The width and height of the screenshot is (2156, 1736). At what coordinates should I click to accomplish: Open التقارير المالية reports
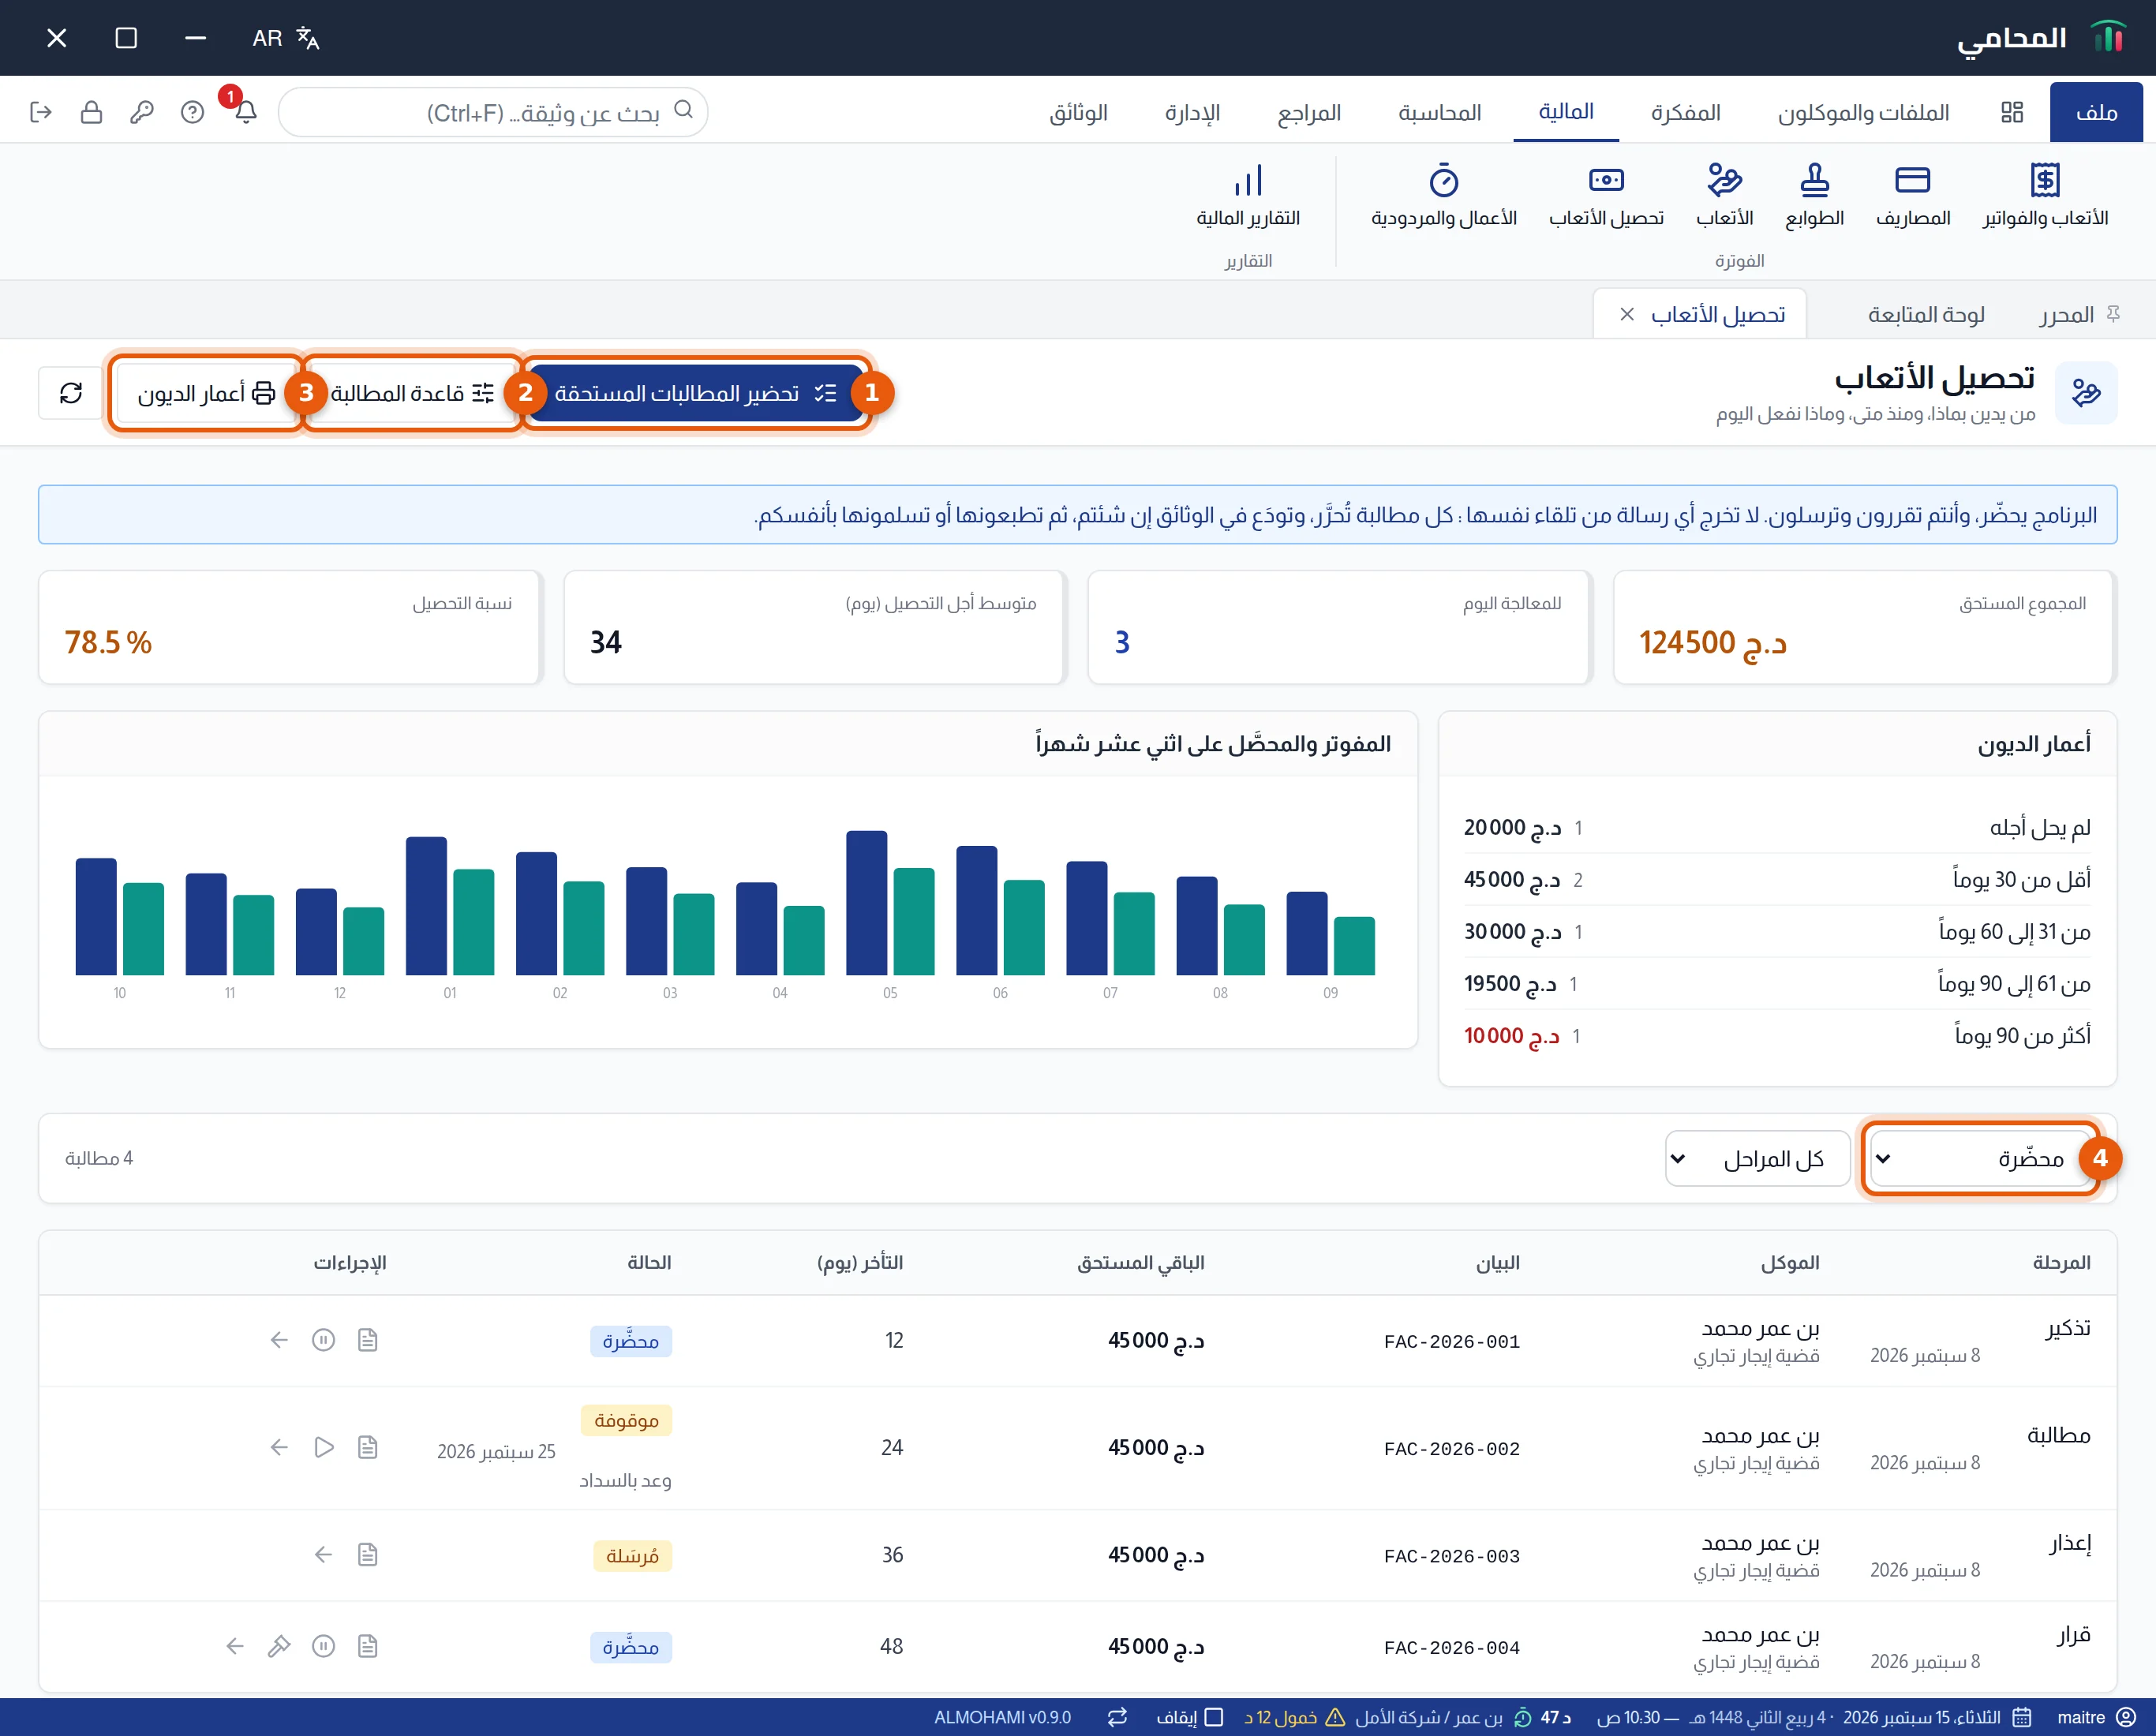tap(1248, 196)
